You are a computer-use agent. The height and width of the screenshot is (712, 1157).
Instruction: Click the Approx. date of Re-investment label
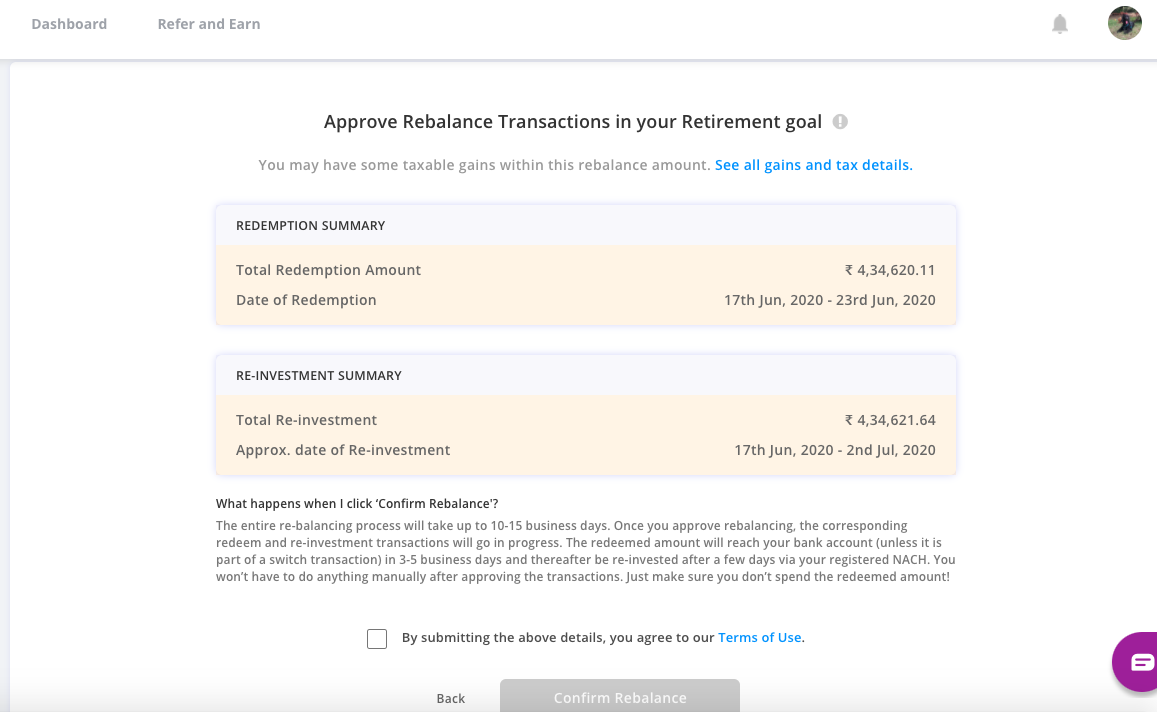click(343, 450)
